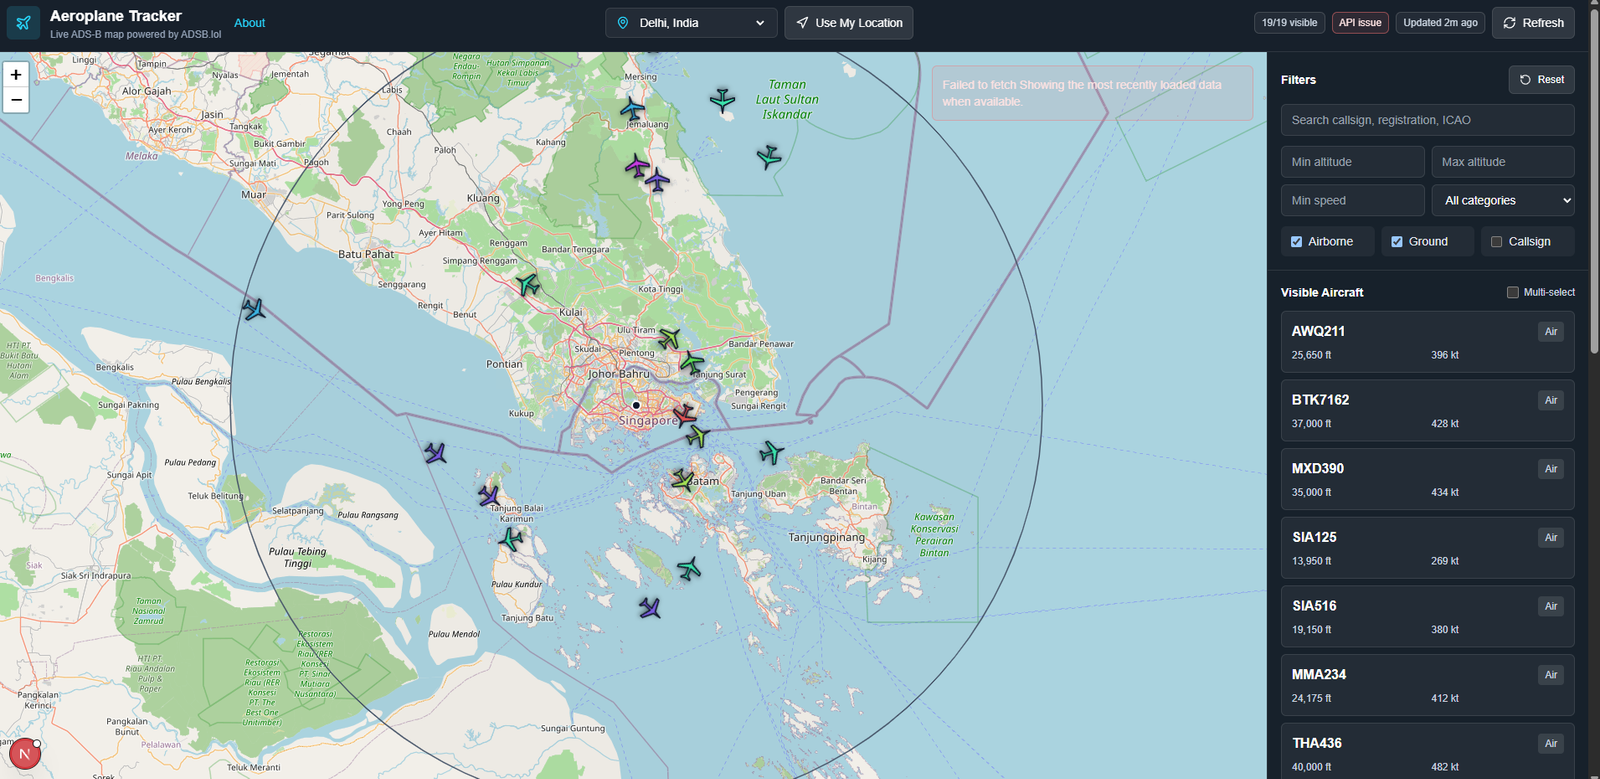This screenshot has width=1600, height=779.
Task: Click the Air tag on AWQ211
Action: click(x=1551, y=332)
